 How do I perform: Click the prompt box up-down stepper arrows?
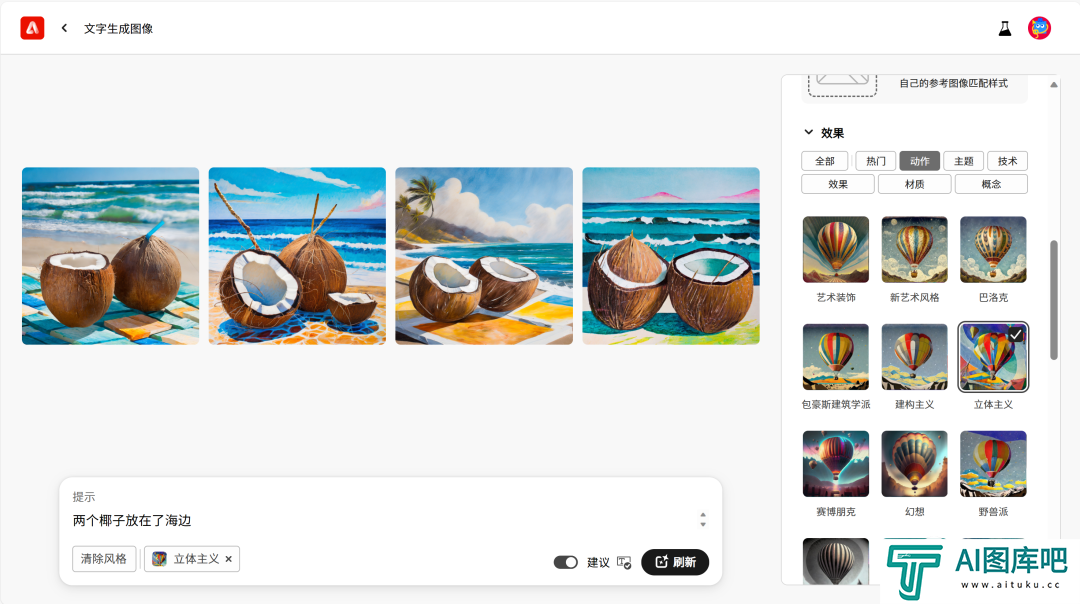point(703,519)
